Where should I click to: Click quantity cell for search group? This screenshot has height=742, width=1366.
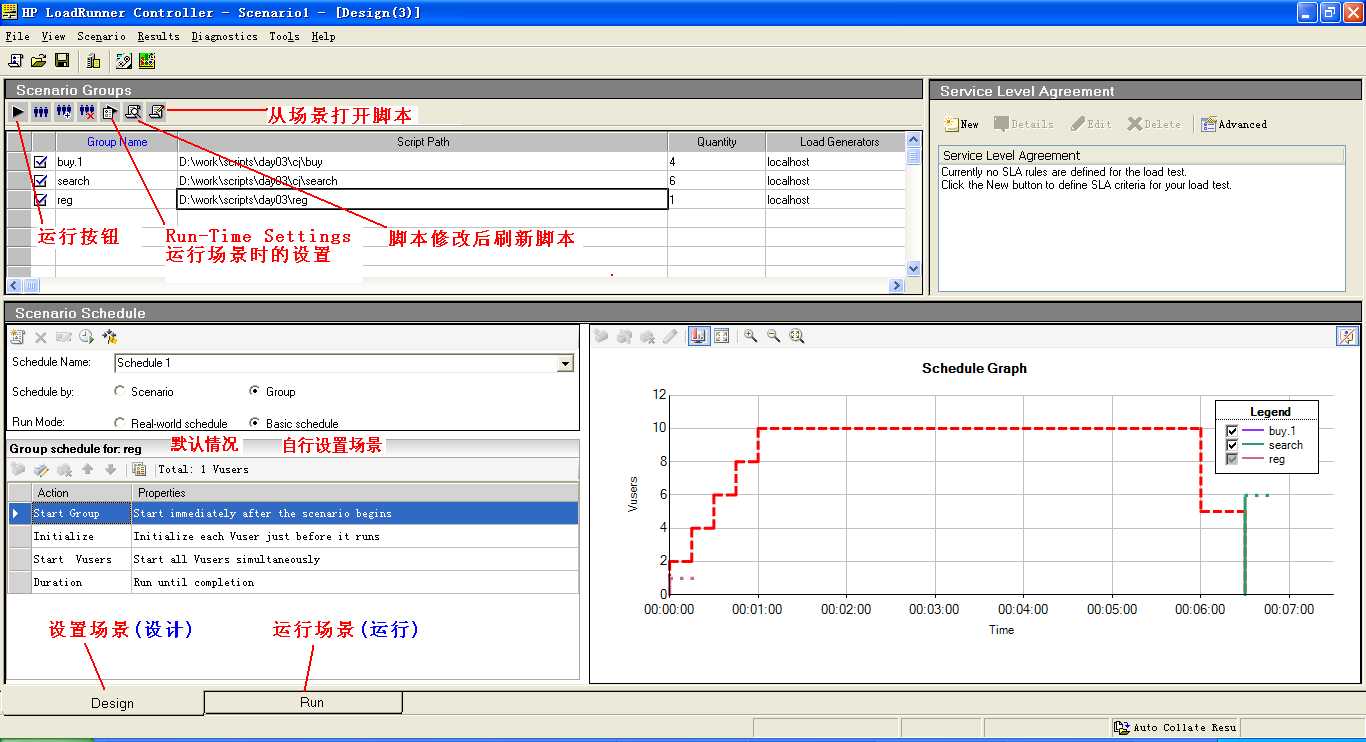[x=717, y=180]
